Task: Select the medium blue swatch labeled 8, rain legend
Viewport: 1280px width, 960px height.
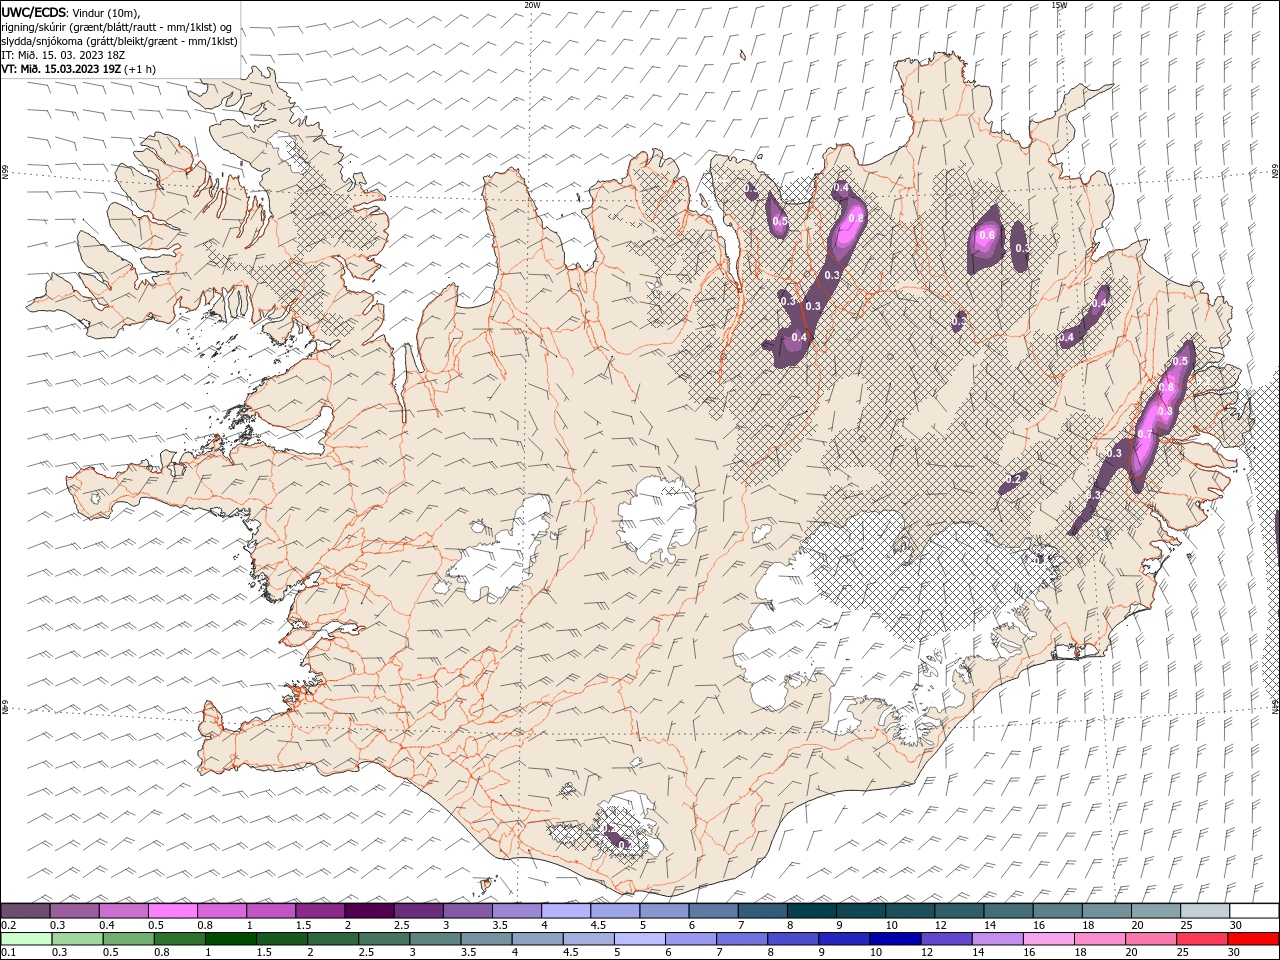Action: [x=793, y=939]
